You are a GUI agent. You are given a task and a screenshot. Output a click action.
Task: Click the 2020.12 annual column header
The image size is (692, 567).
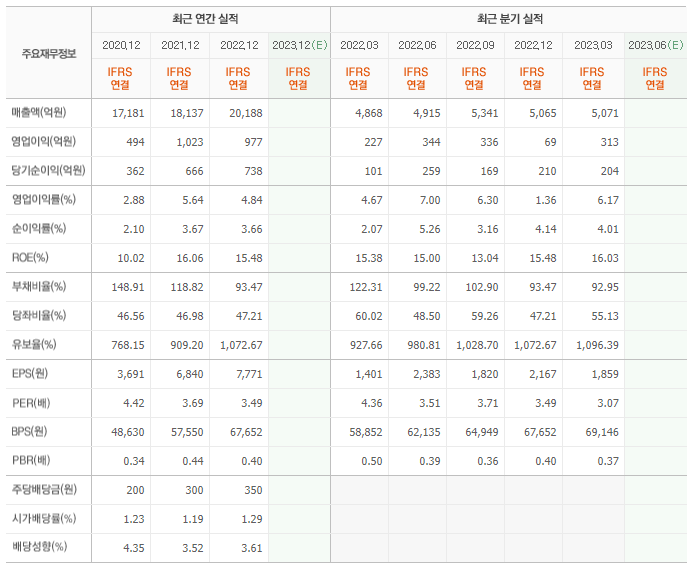[x=121, y=45]
